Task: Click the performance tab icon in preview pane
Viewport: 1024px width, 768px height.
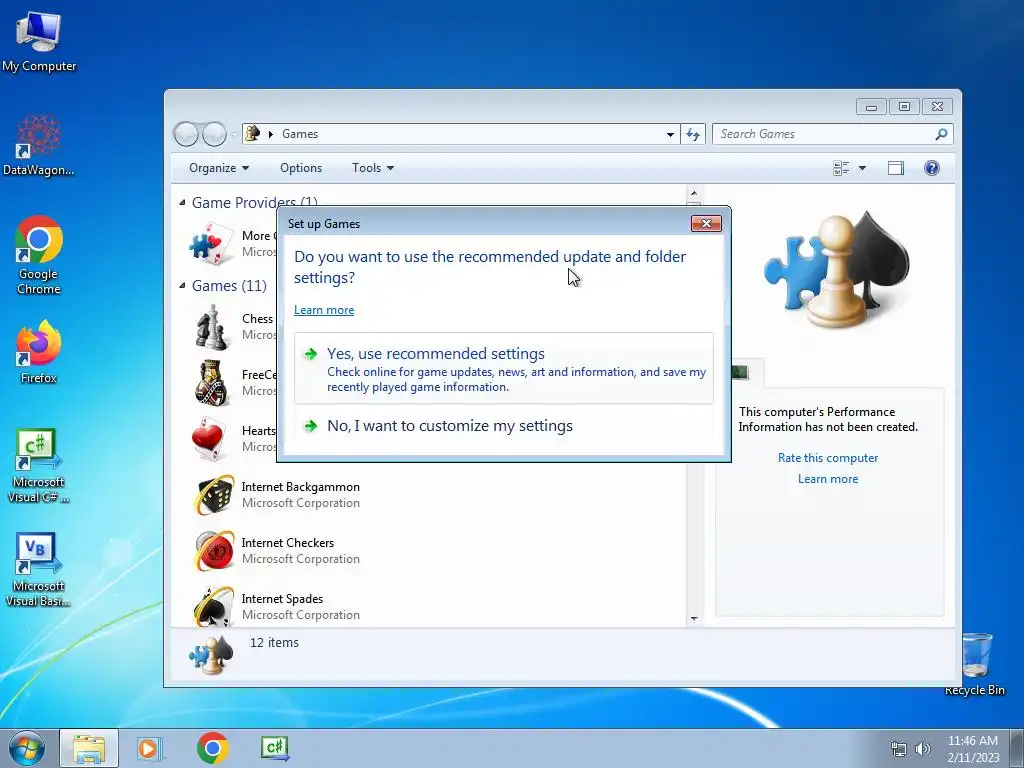Action: click(739, 372)
